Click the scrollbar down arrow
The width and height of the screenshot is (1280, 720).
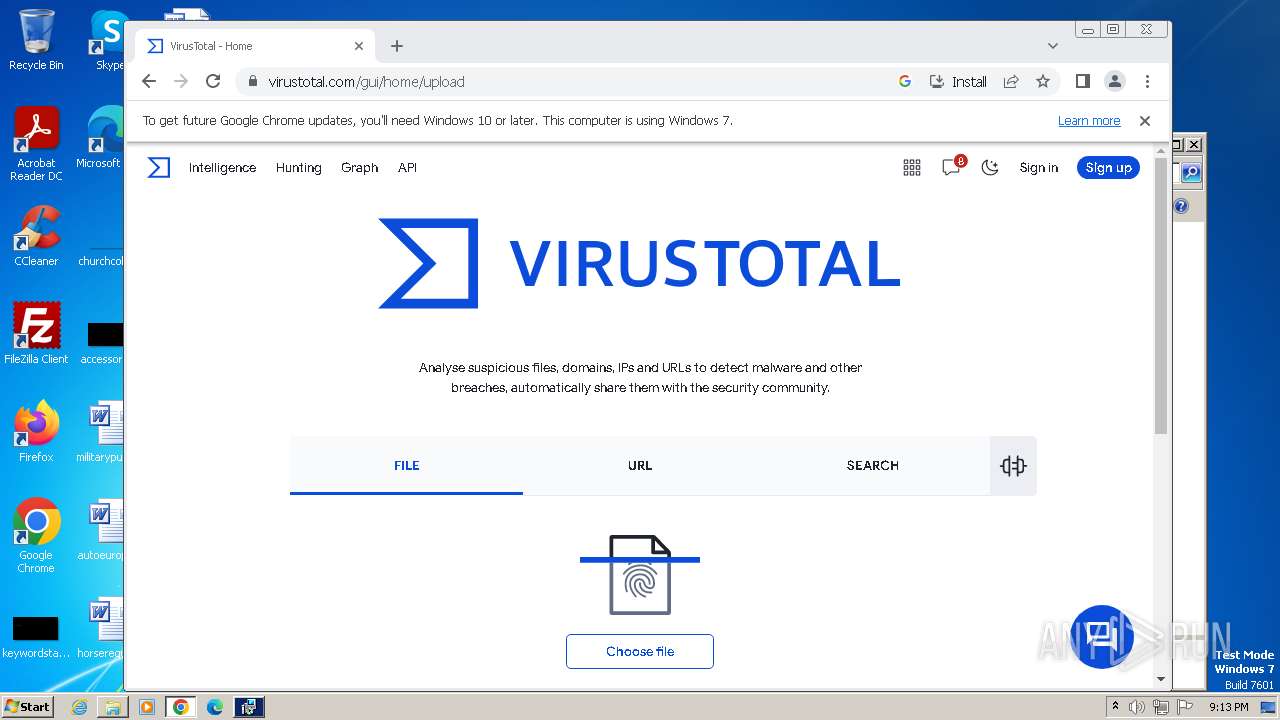point(1161,679)
